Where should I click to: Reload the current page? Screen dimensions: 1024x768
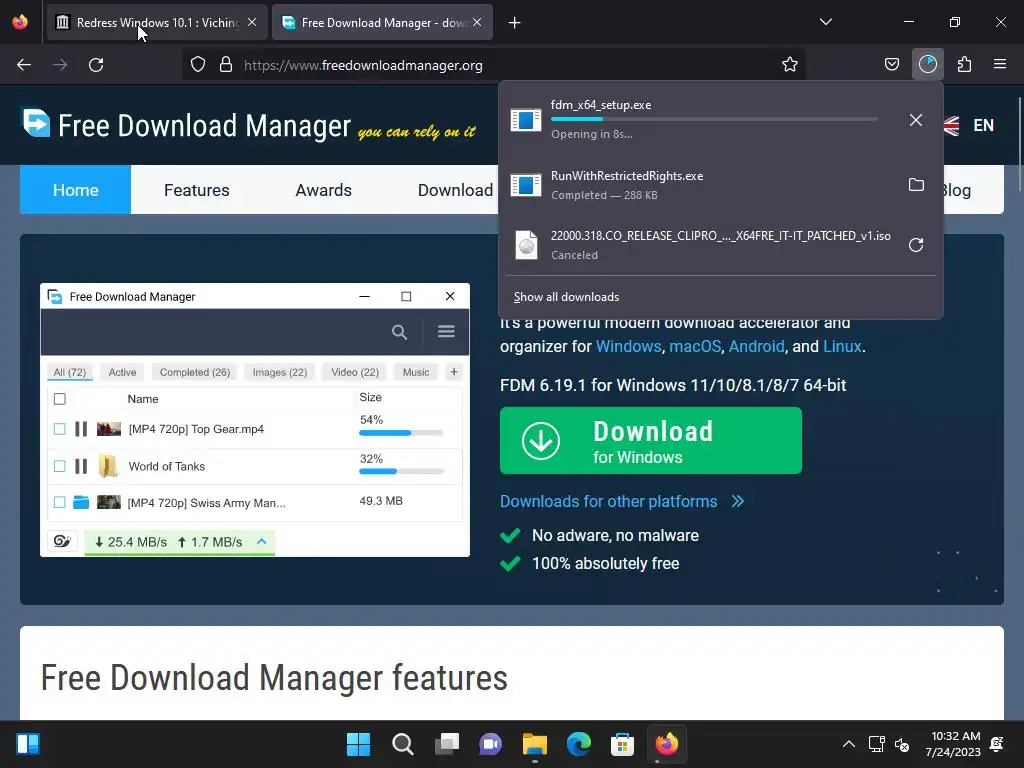click(96, 65)
